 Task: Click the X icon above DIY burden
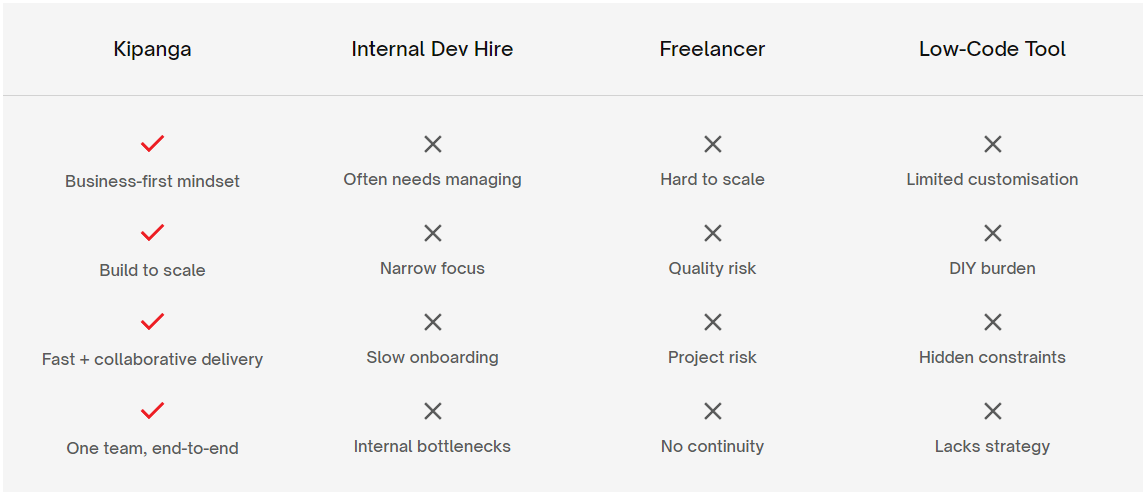pos(992,233)
